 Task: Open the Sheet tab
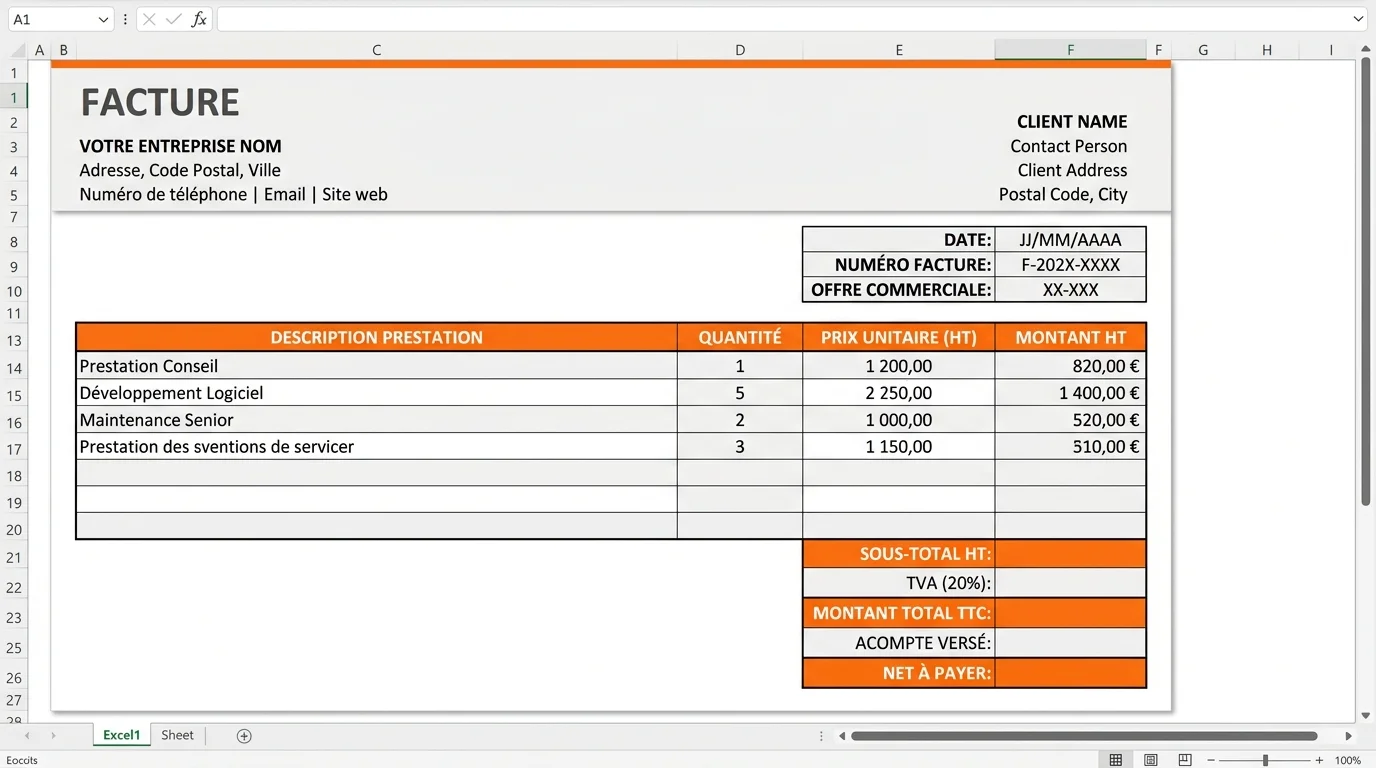pos(177,735)
